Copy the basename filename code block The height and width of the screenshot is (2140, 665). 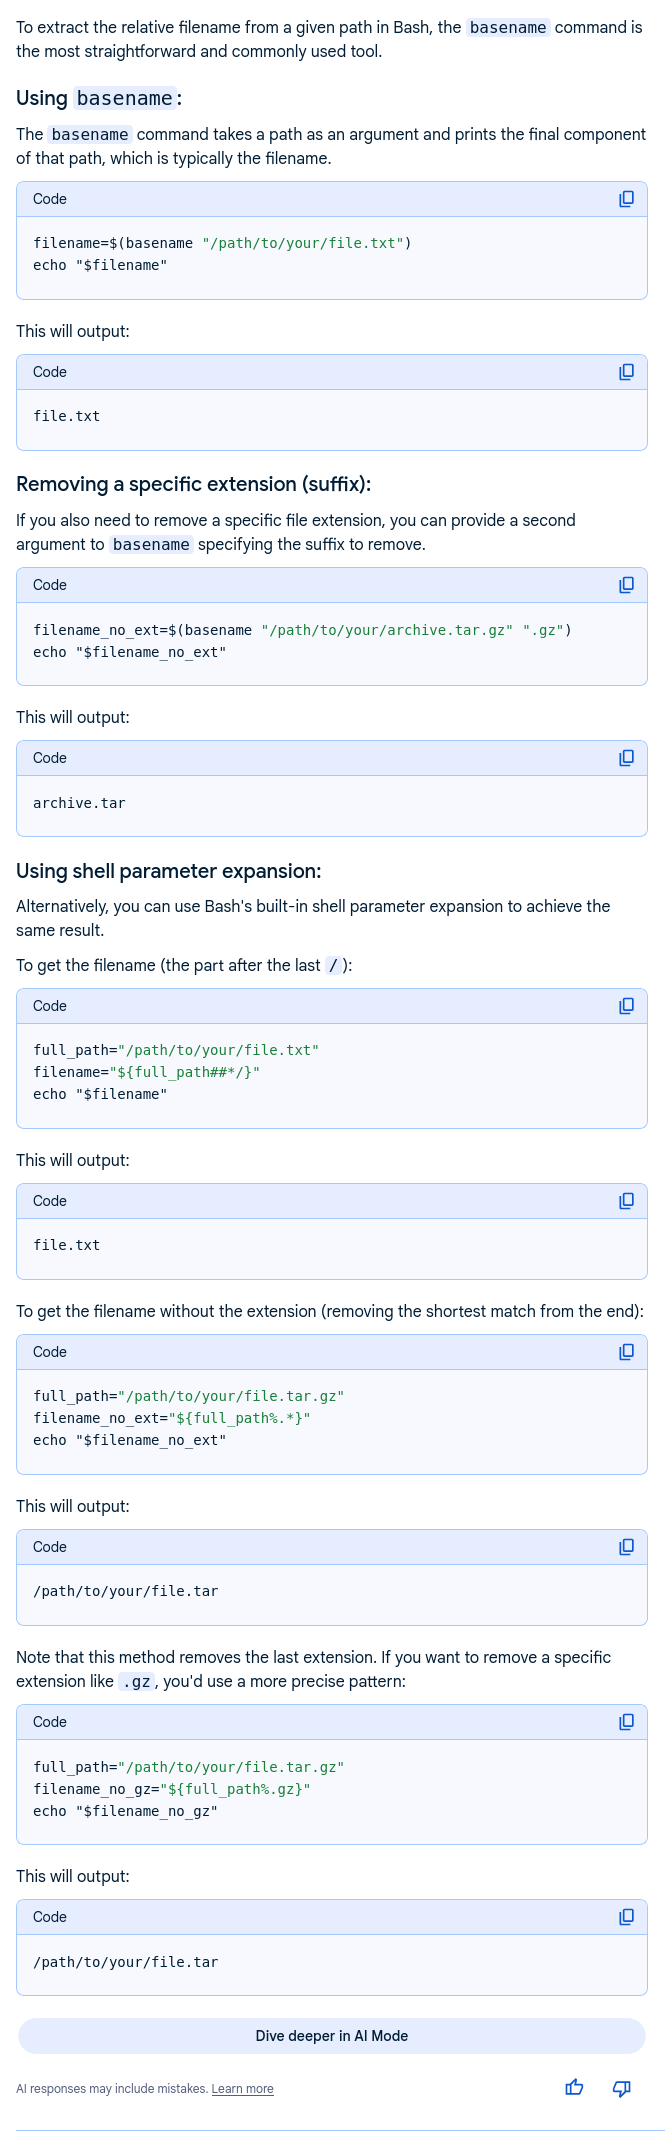(x=626, y=199)
